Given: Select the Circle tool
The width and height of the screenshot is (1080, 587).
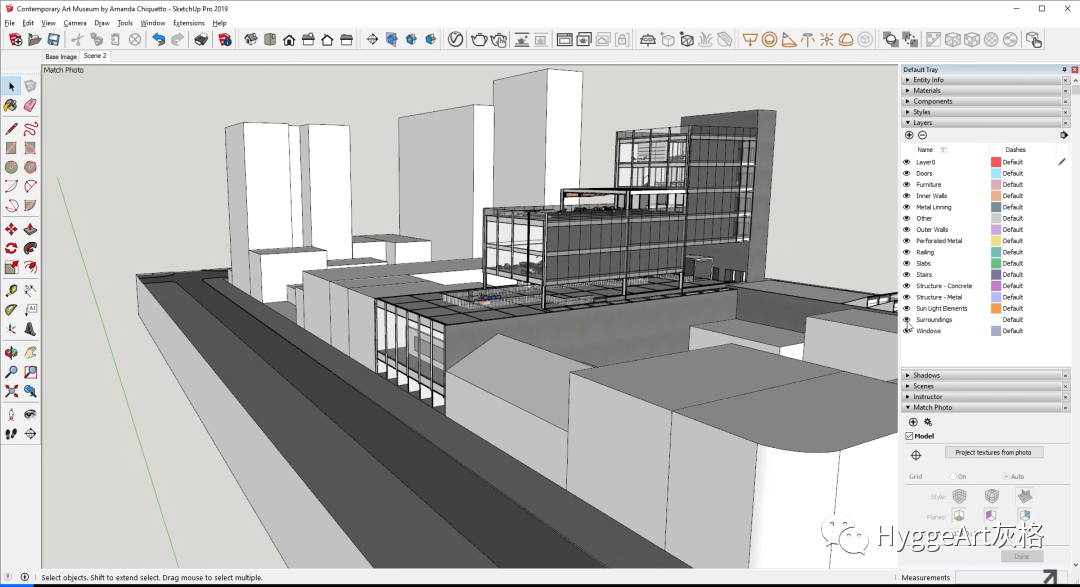Looking at the screenshot, I should coord(11,167).
